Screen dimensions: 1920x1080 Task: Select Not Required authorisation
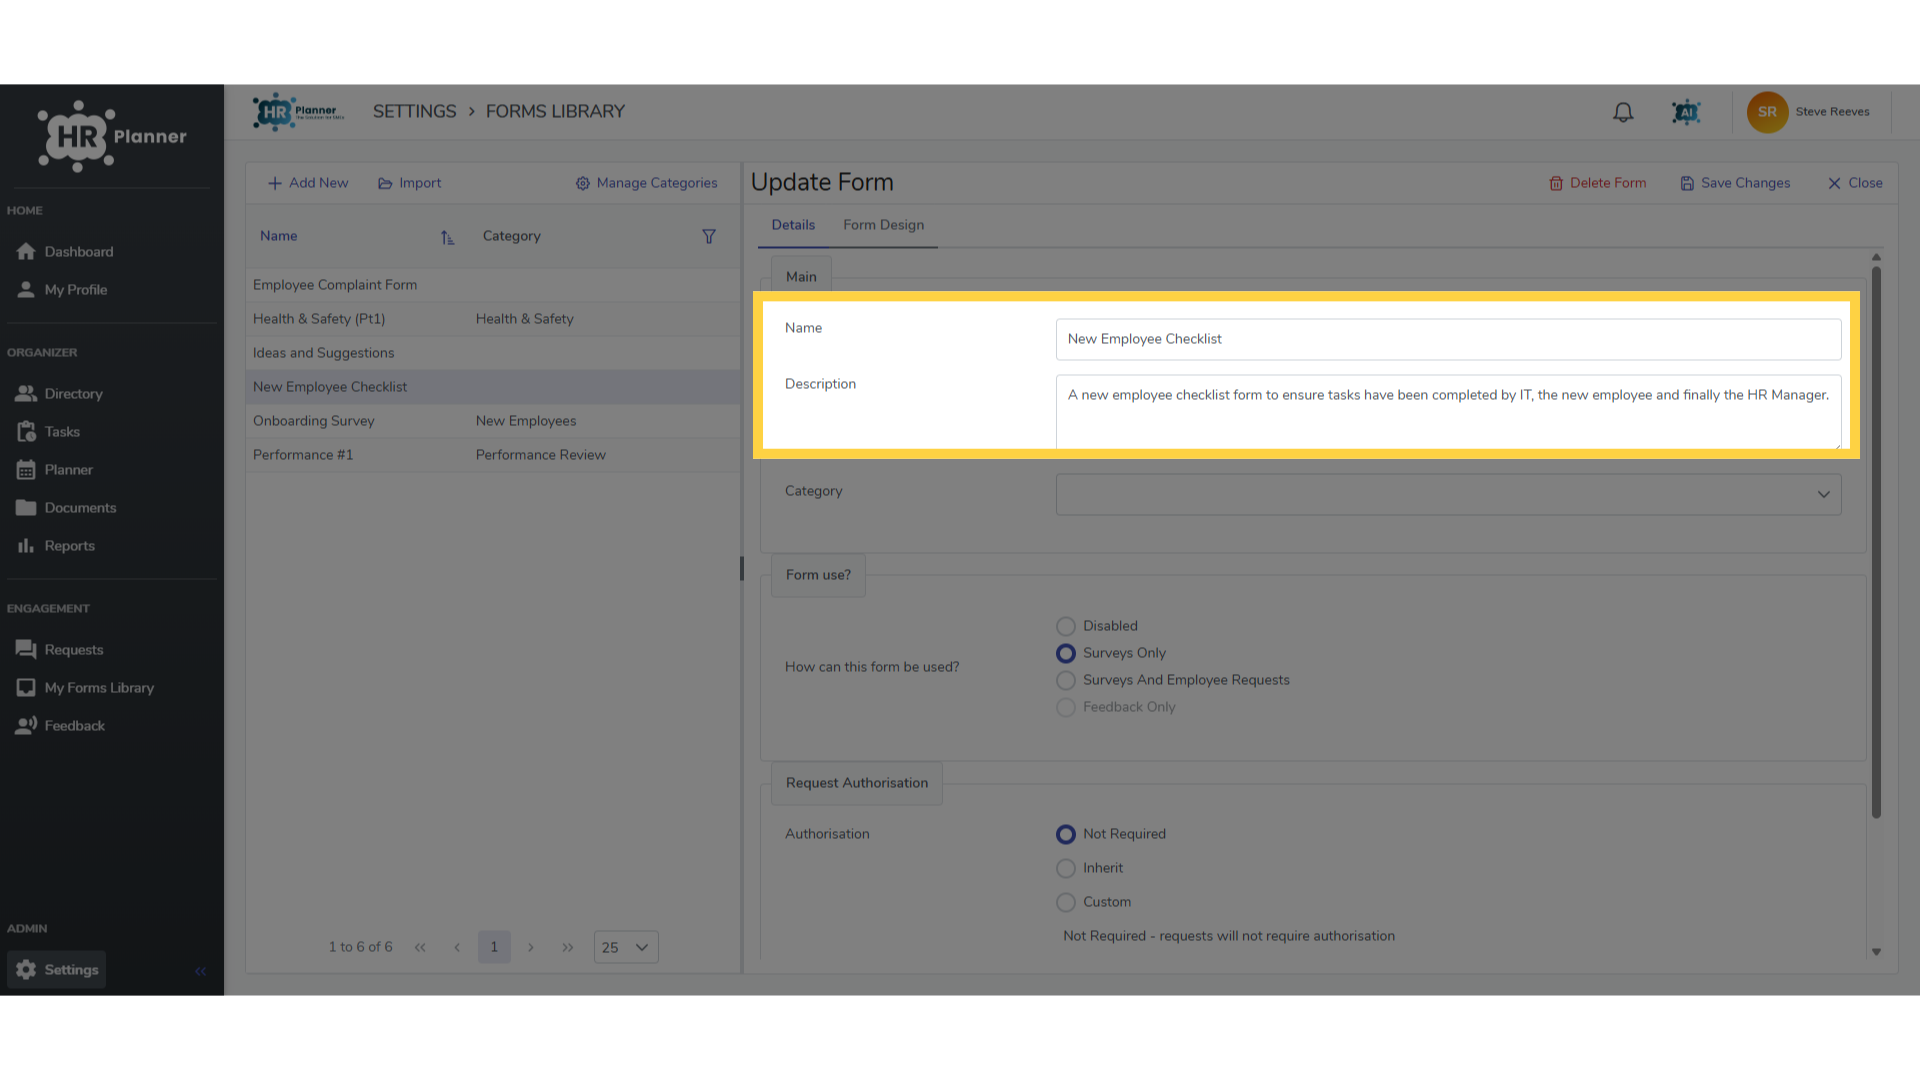pyautogui.click(x=1066, y=834)
